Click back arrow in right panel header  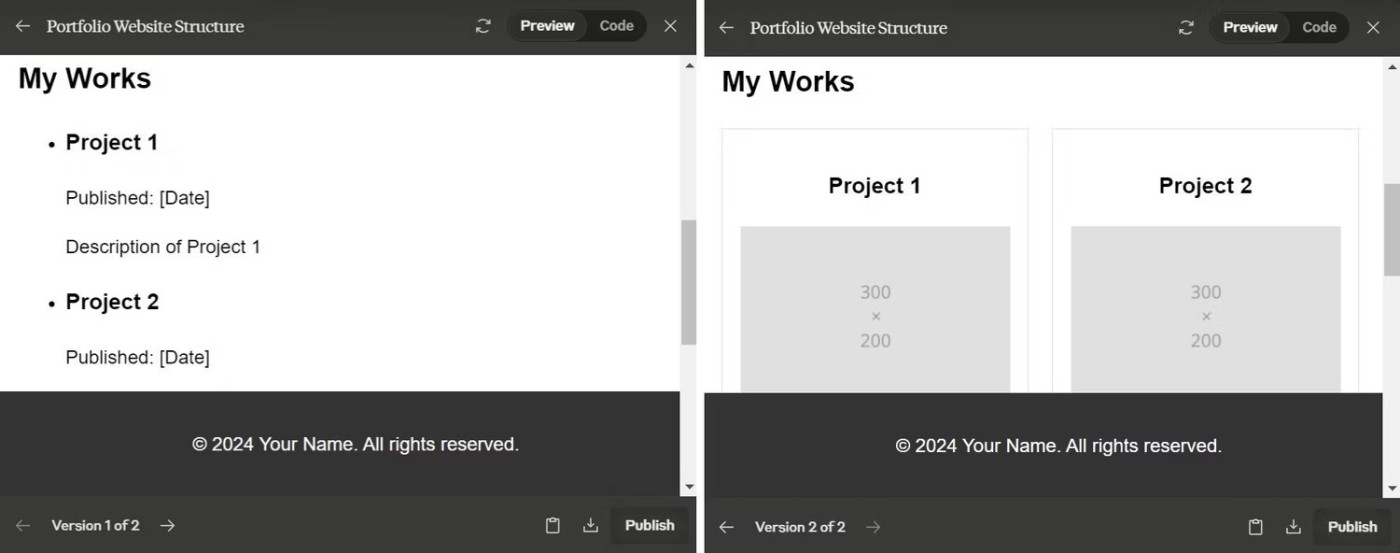click(727, 27)
